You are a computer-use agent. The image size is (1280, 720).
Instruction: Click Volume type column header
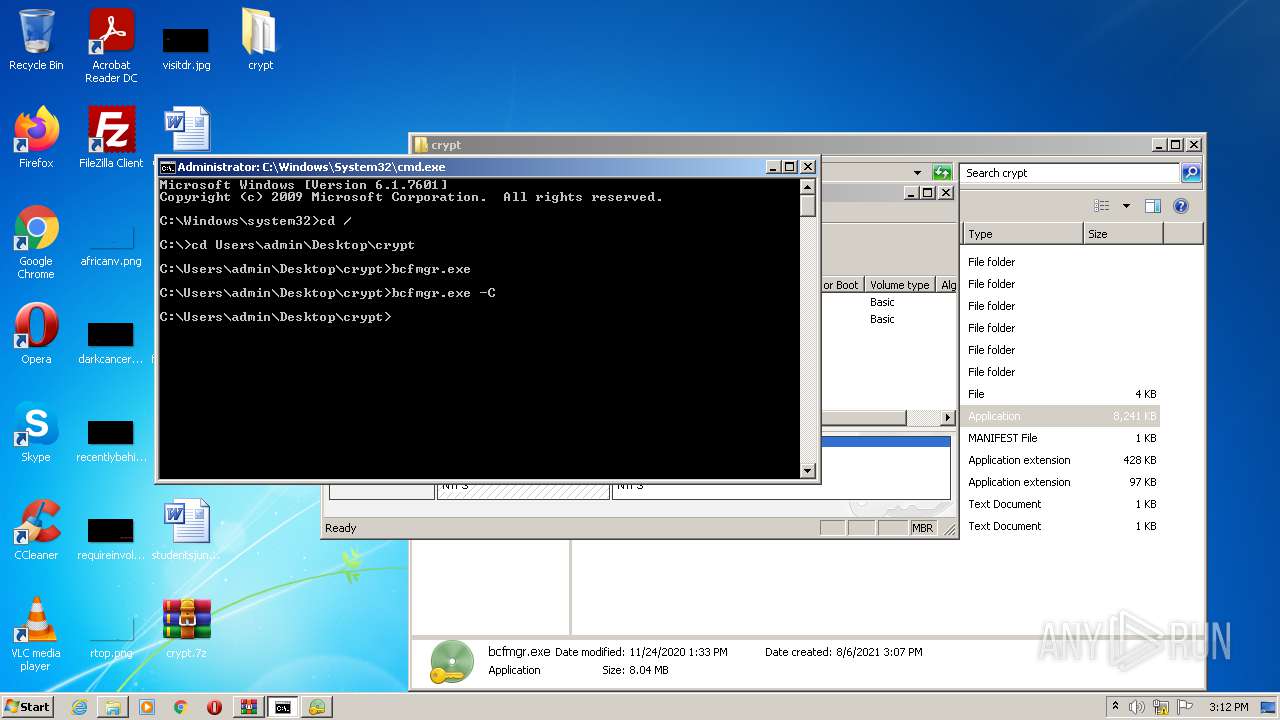click(900, 285)
